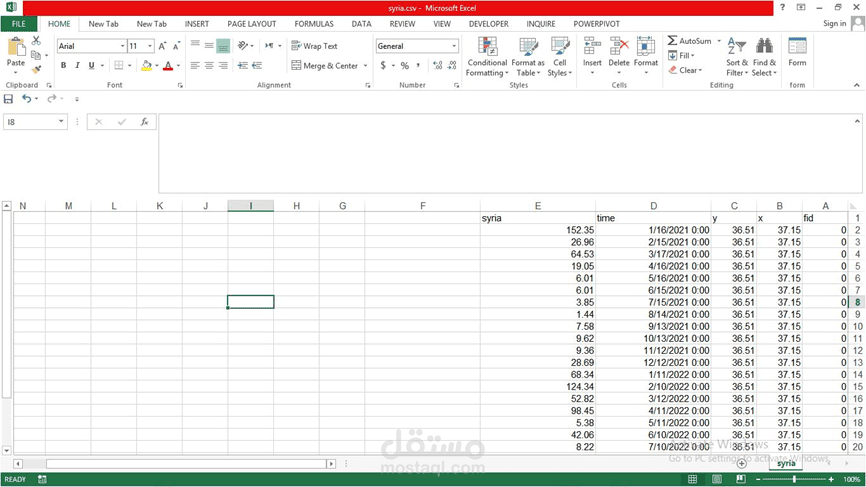The image size is (866, 487).
Task: Select the syria sheet tab
Action: (786, 463)
